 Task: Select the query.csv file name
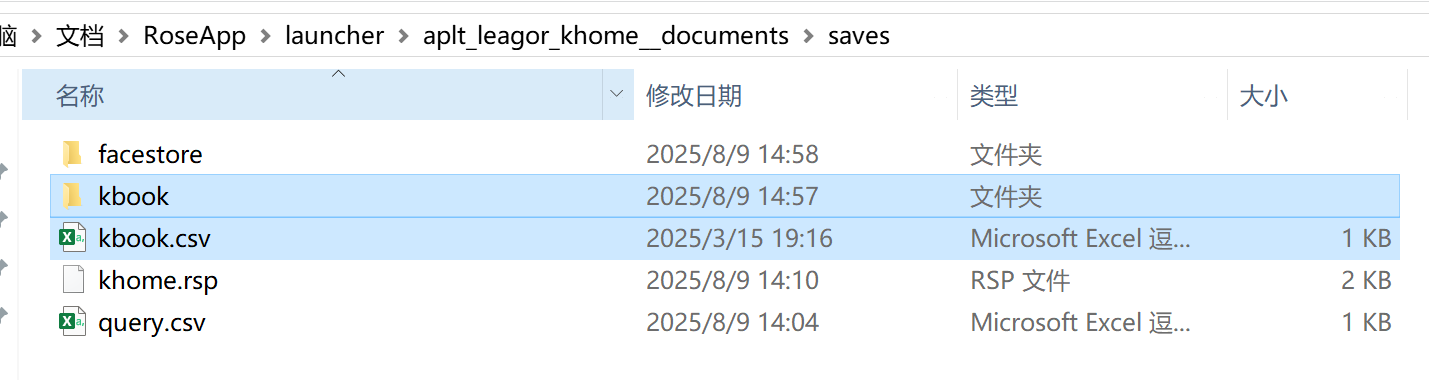(152, 323)
